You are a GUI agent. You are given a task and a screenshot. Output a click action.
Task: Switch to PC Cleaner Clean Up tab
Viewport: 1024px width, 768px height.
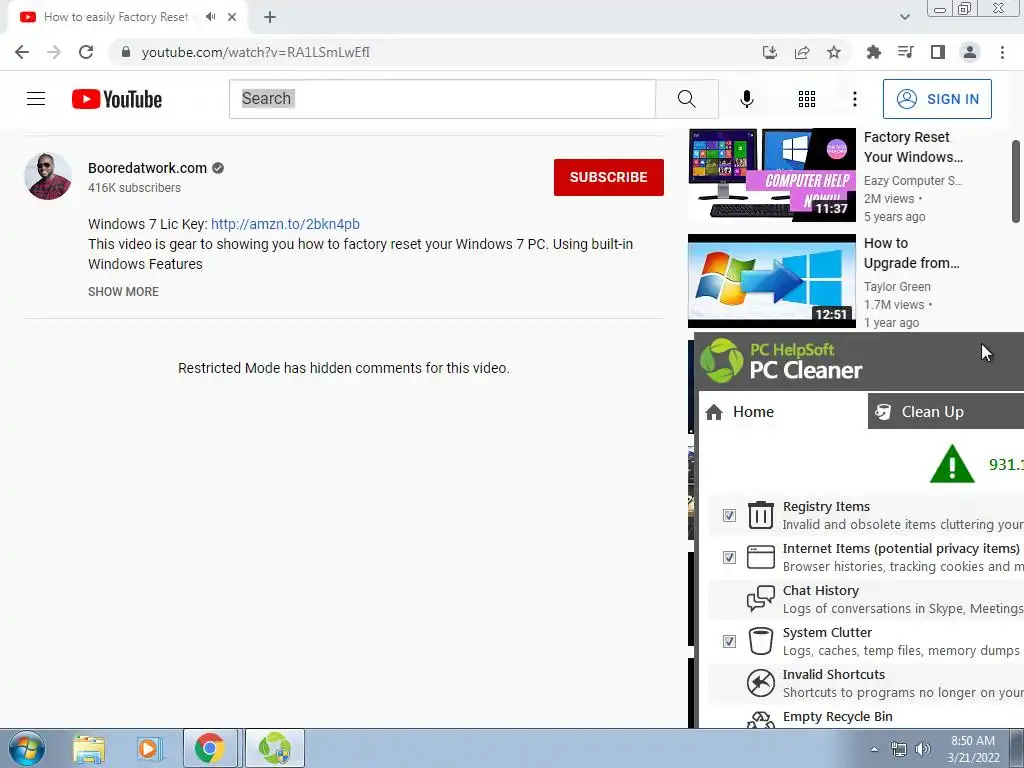point(946,411)
